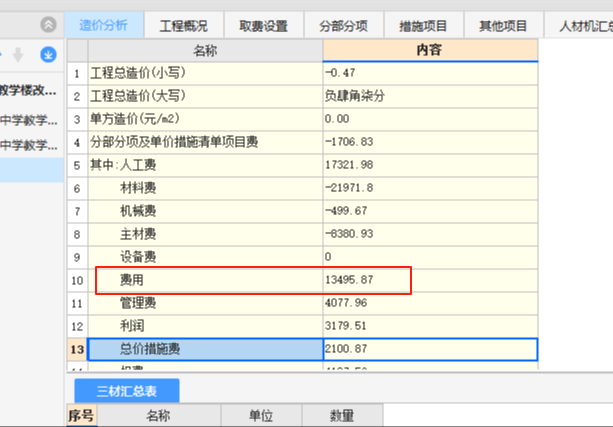Click the 序号 column header in the bottom table
The image size is (613, 427).
pyautogui.click(x=82, y=415)
